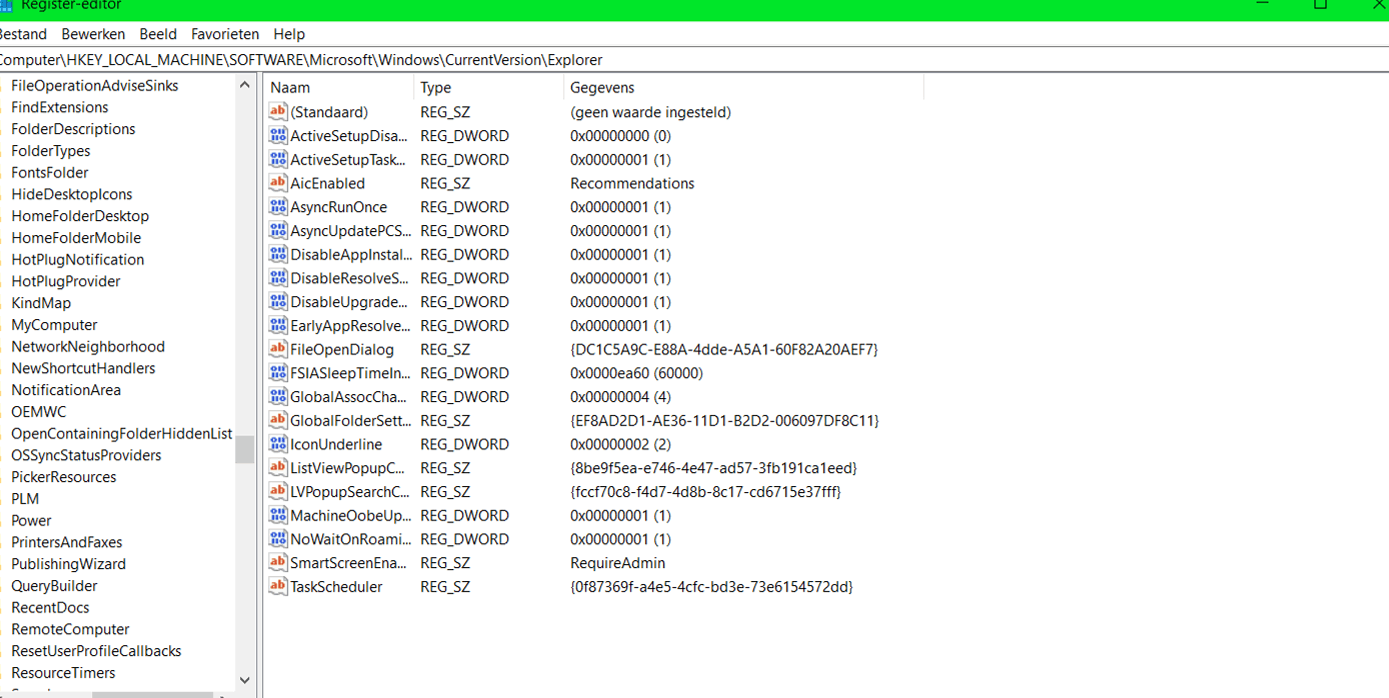The image size is (1389, 698).
Task: Click the tree scrollbar up arrow
Action: click(245, 85)
